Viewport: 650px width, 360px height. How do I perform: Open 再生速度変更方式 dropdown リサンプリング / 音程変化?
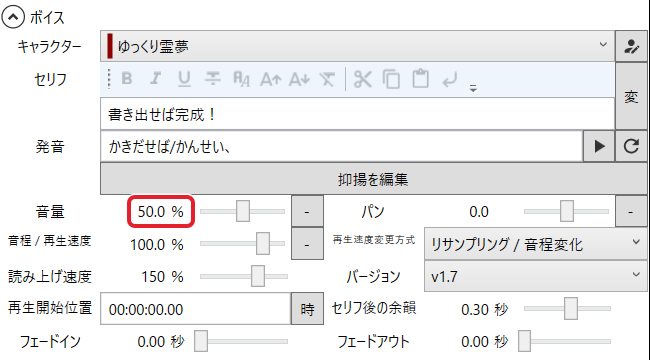(x=536, y=243)
